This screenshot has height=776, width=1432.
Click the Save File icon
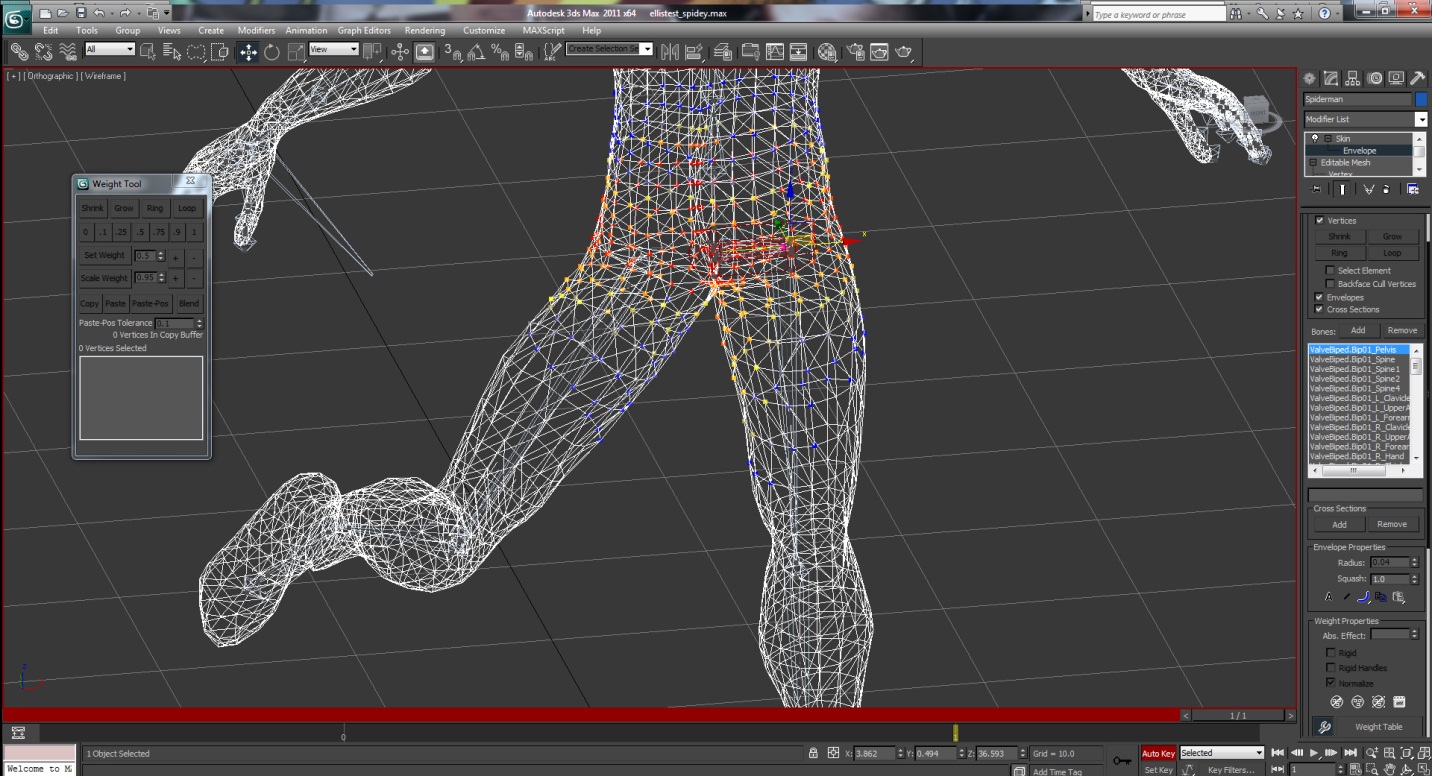(81, 13)
